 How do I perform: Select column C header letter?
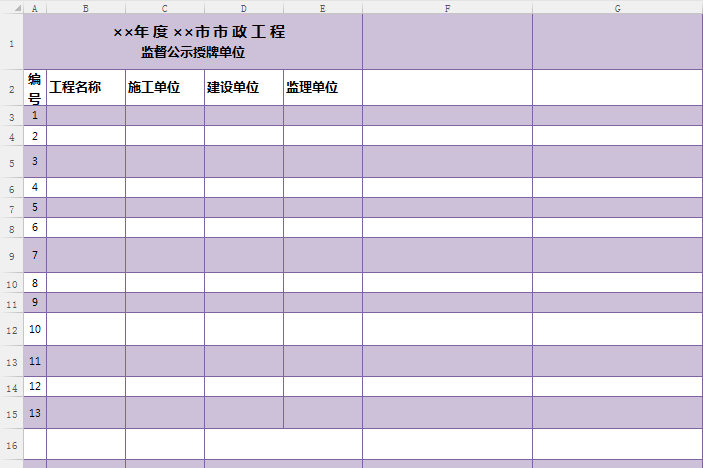pos(164,8)
